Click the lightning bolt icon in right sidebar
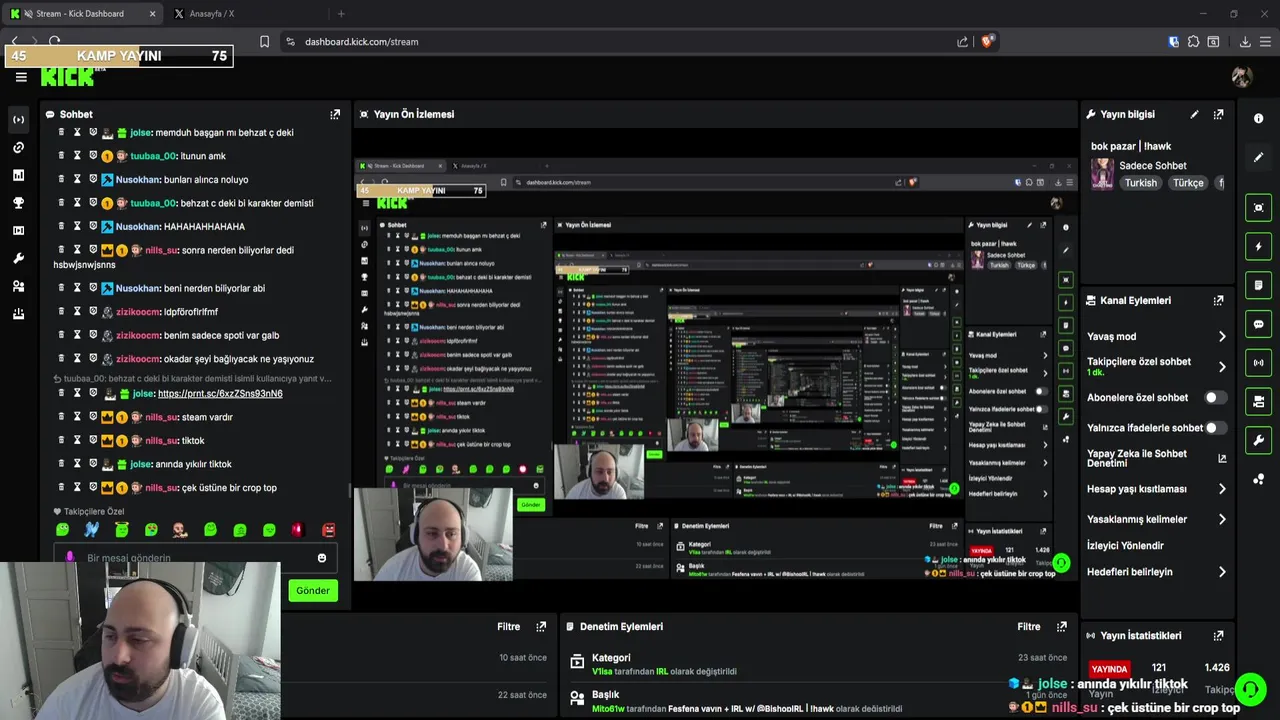This screenshot has height=720, width=1280. click(1259, 246)
